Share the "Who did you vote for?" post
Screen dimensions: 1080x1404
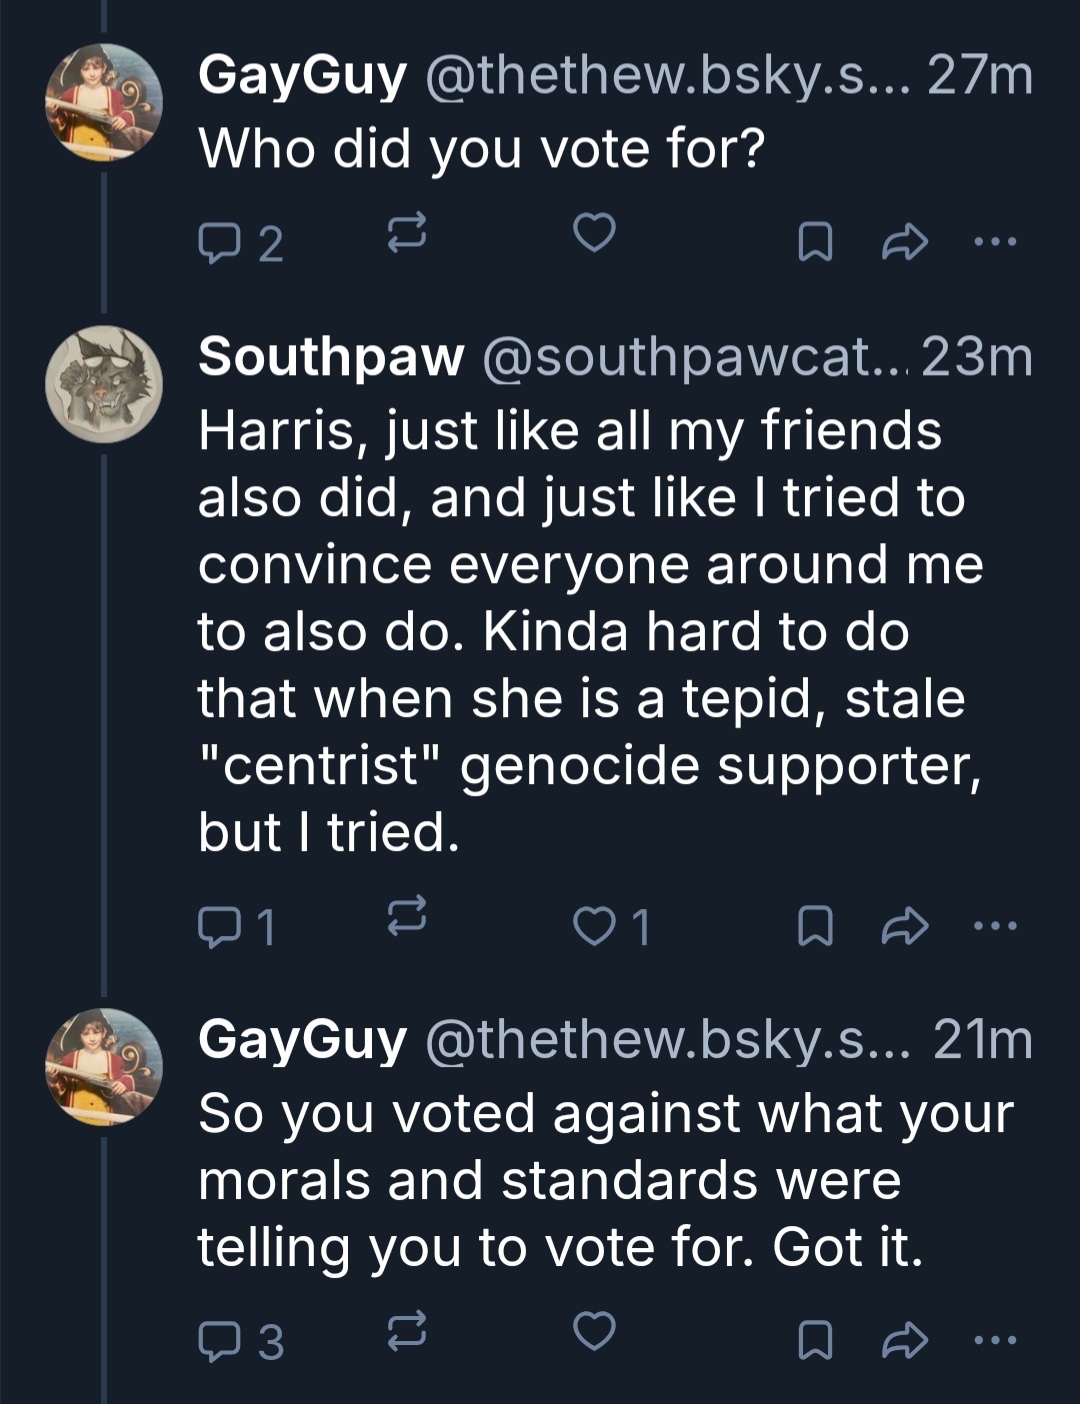(x=905, y=241)
